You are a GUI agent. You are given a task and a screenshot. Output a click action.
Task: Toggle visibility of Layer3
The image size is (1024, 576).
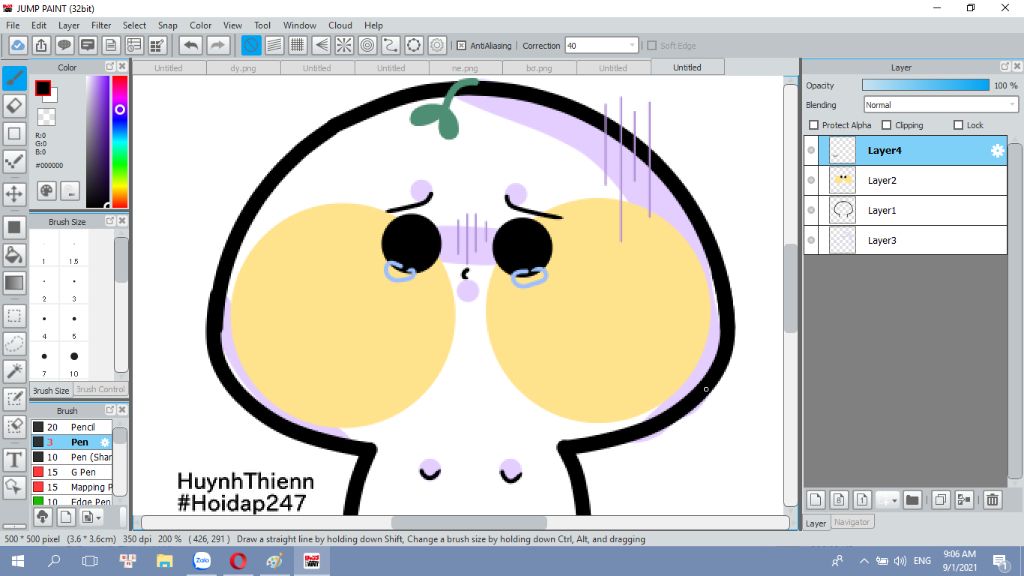811,240
